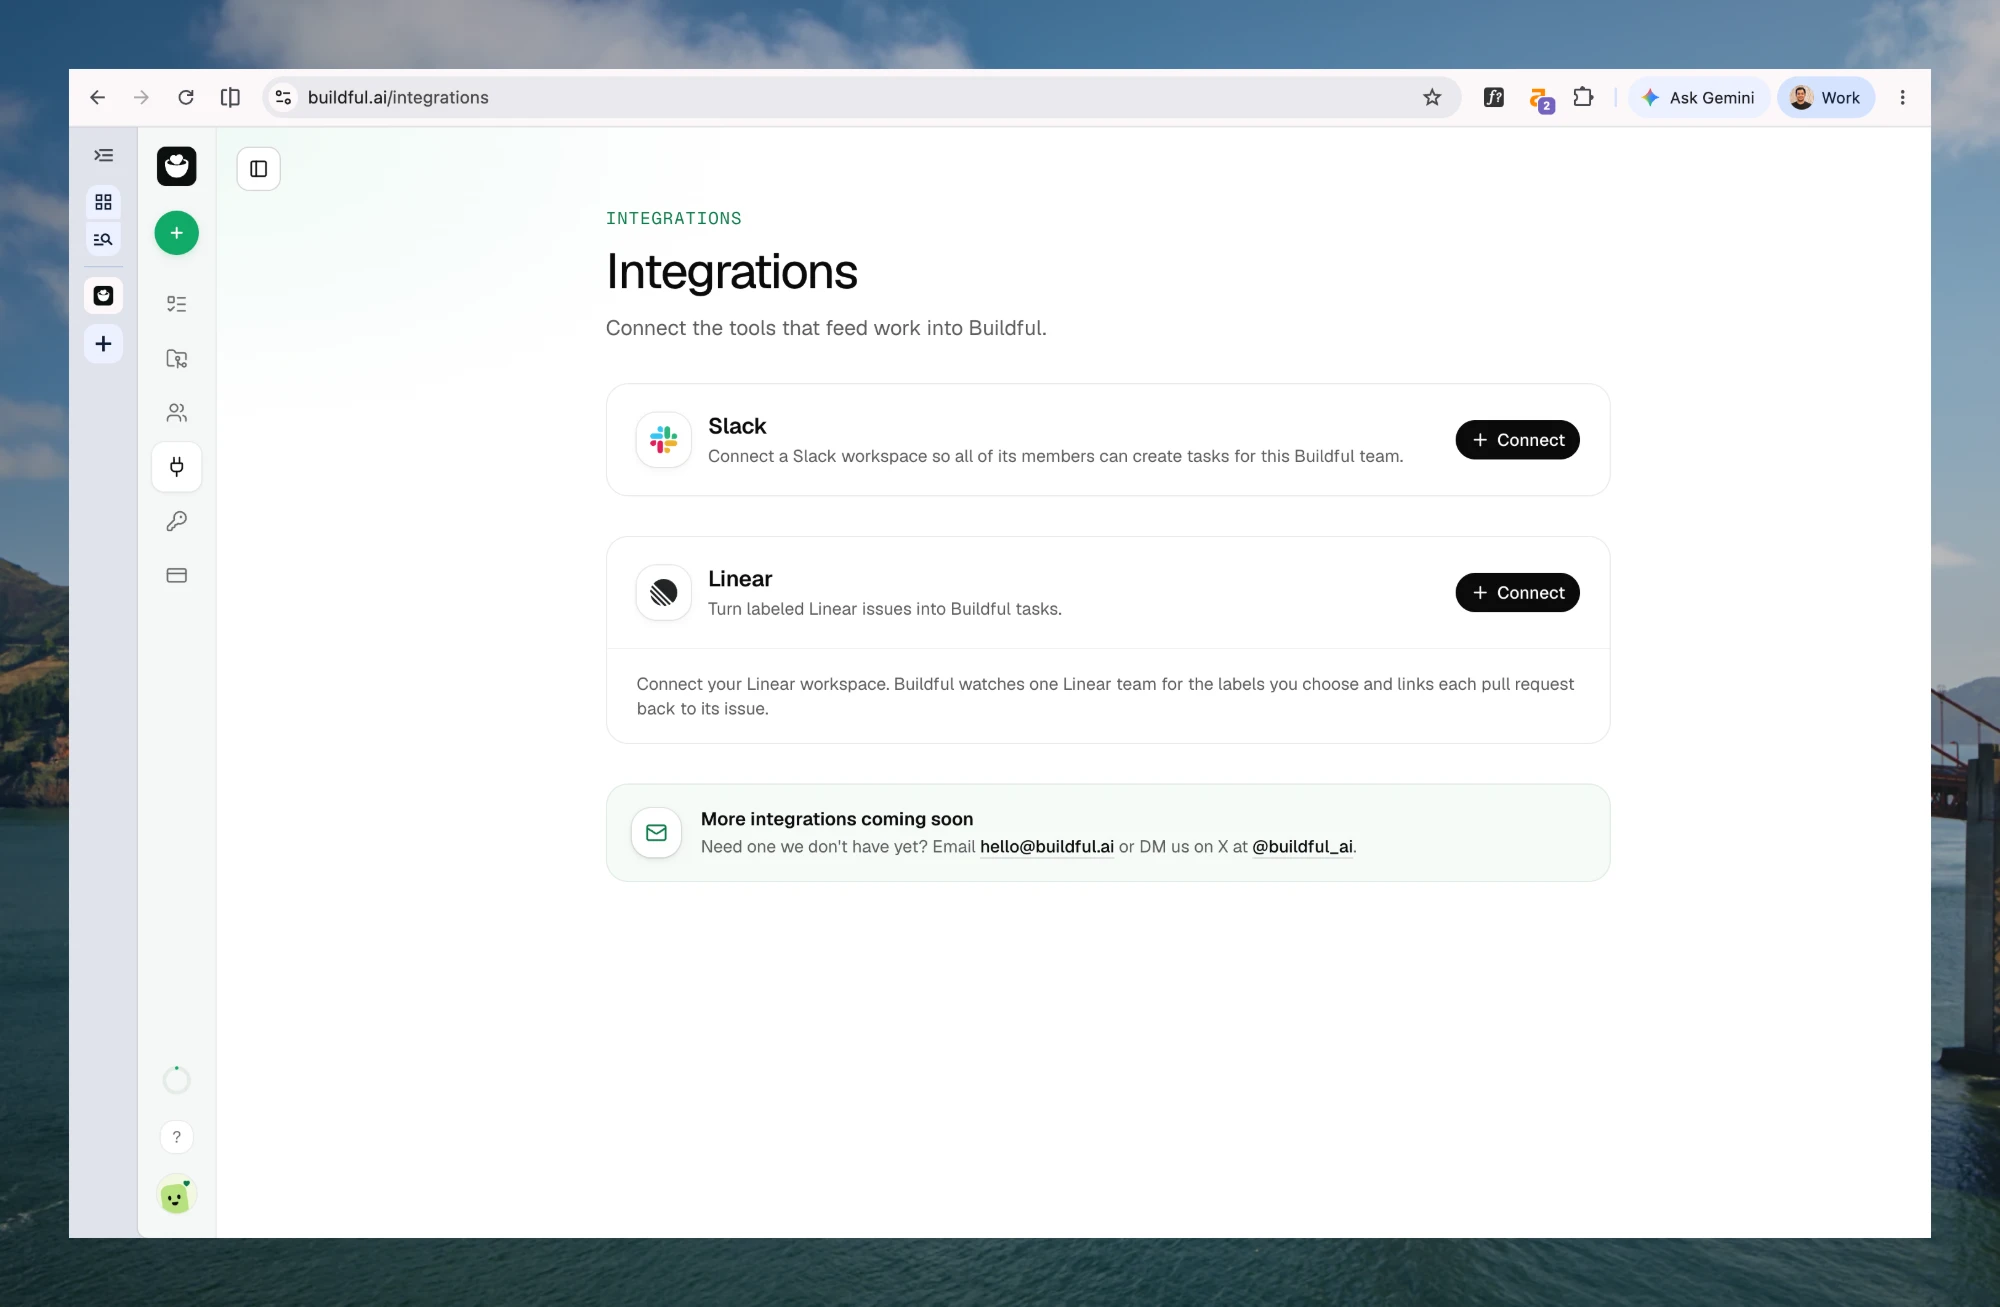Click the address bar URL field
Viewport: 2000px width, 1307px height.
point(860,97)
